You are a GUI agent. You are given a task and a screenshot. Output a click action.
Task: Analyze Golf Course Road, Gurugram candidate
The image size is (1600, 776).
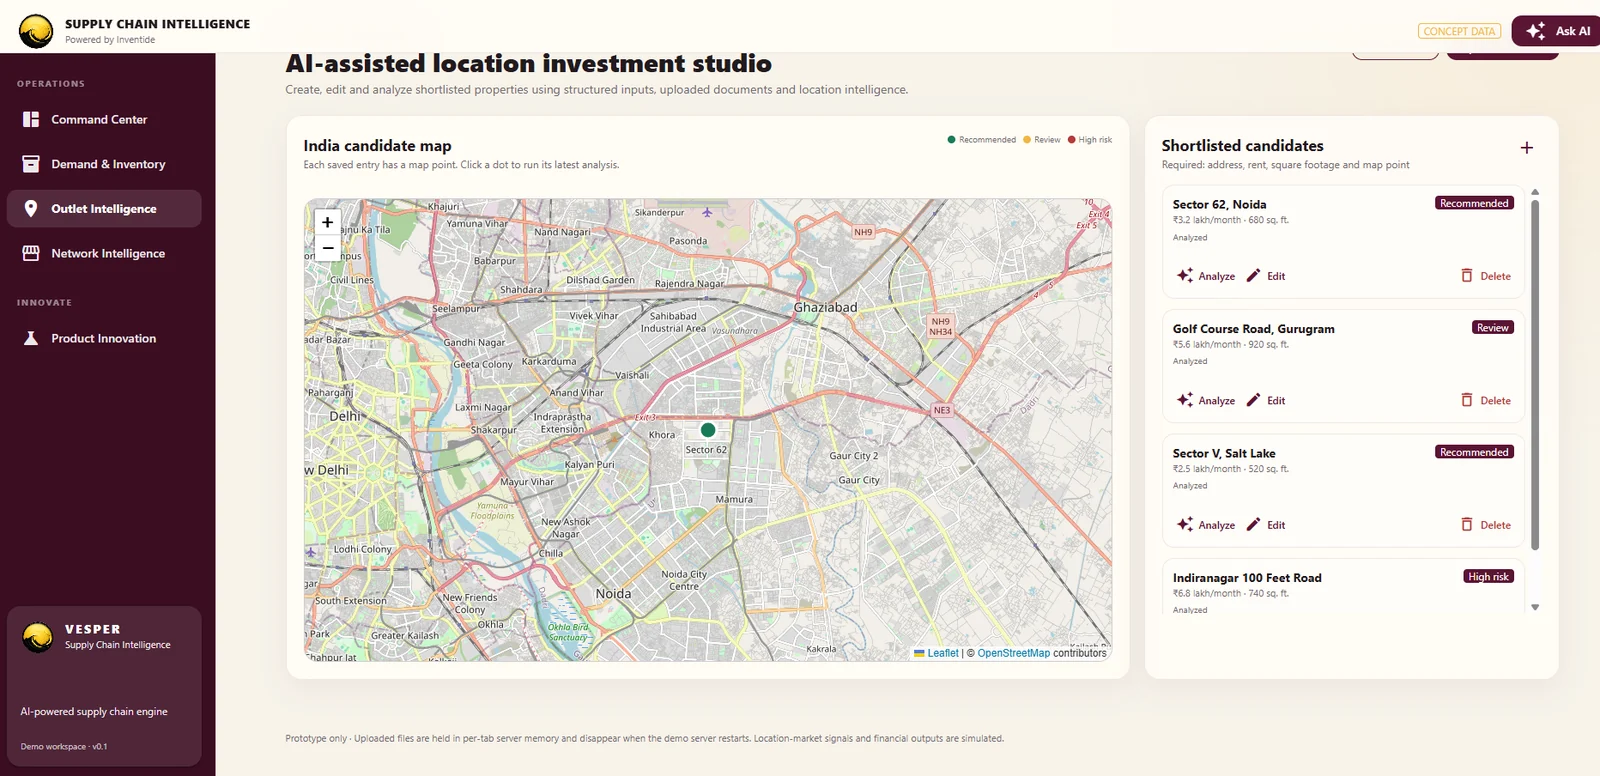[1206, 400]
